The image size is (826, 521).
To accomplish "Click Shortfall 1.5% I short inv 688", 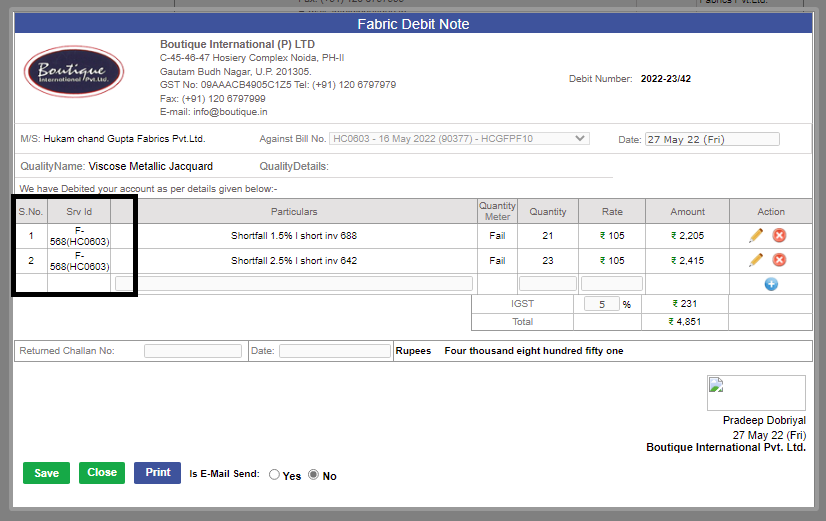I will coord(294,235).
